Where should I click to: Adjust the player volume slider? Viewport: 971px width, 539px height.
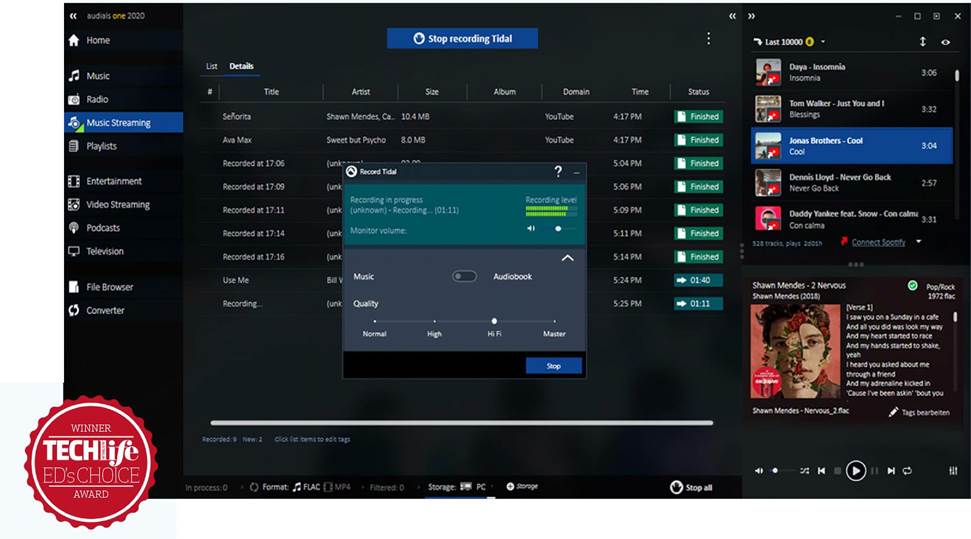782,471
